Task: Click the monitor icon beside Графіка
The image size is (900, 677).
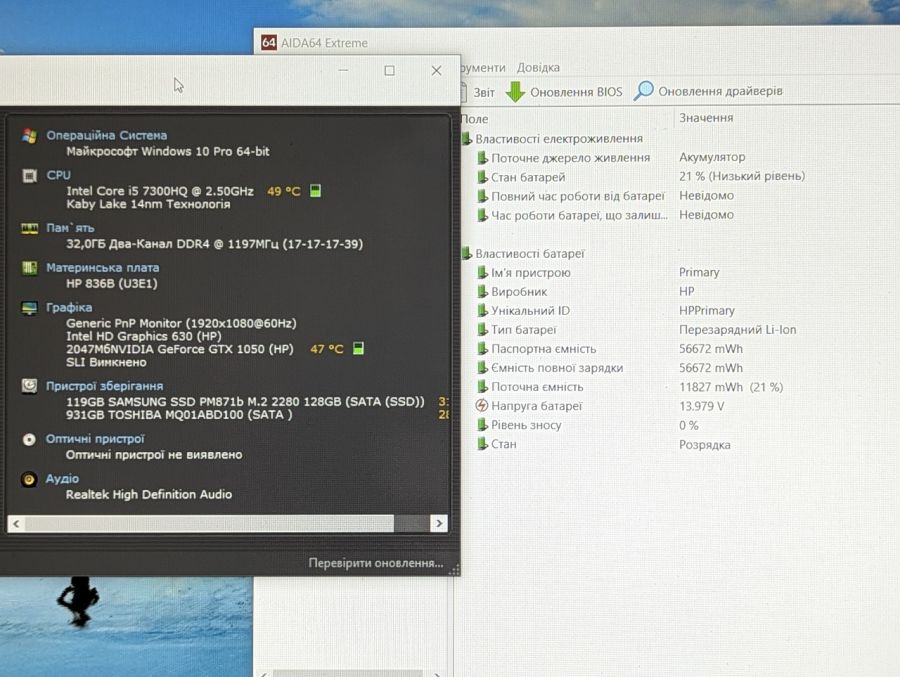Action: point(29,308)
